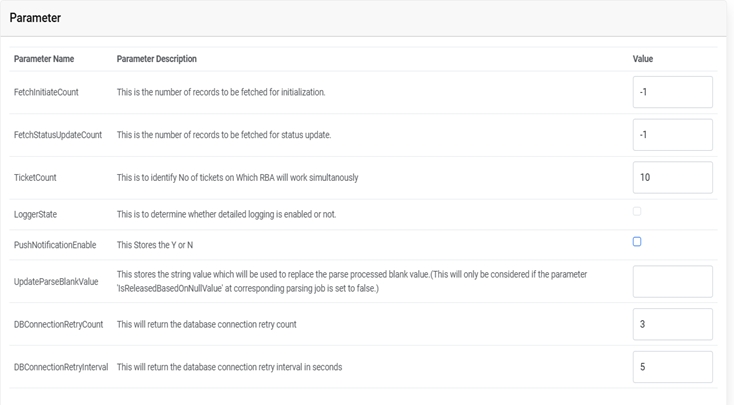Click the Parameter panel title

pos(35,18)
